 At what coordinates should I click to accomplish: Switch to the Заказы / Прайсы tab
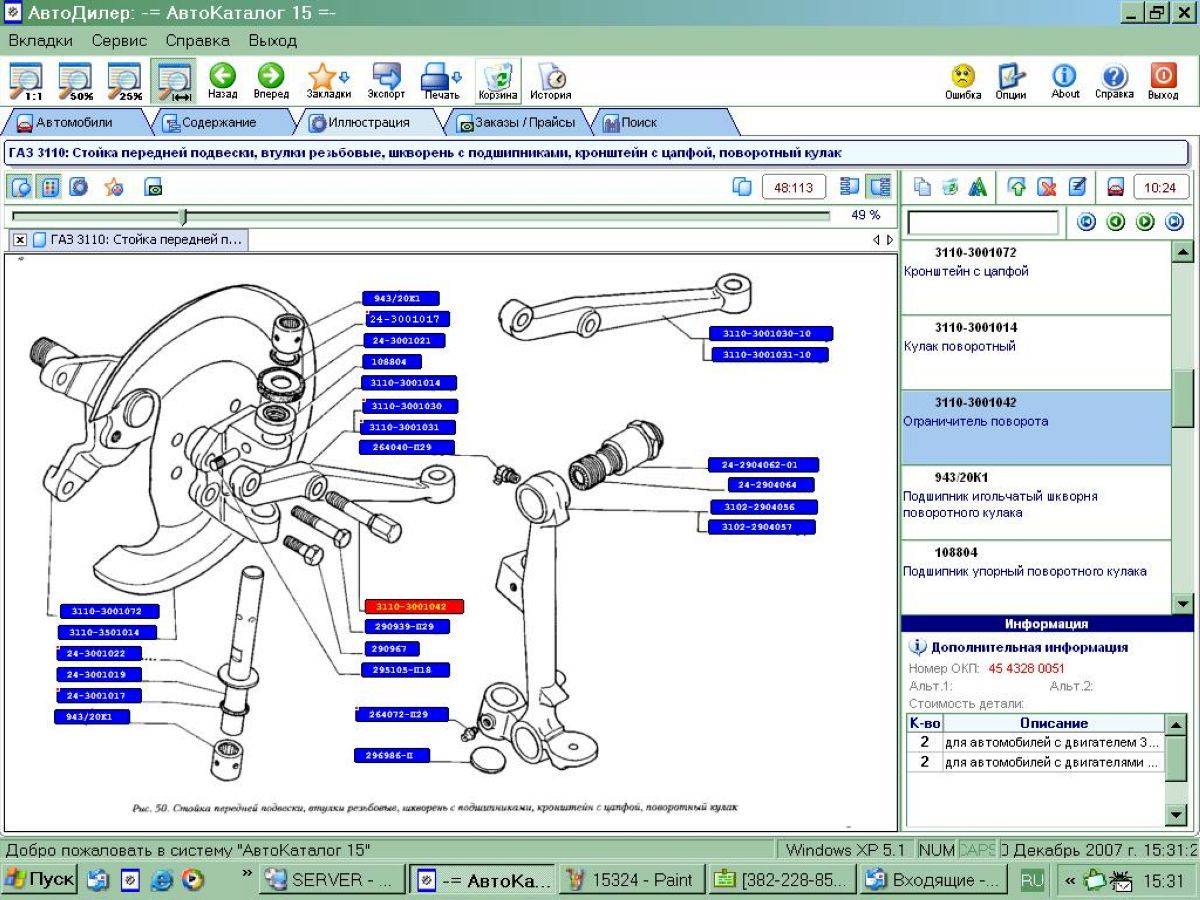tap(517, 123)
